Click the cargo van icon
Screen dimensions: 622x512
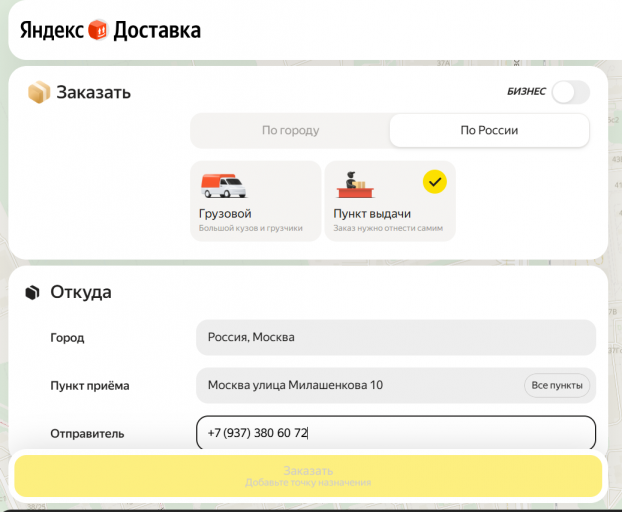tap(224, 186)
